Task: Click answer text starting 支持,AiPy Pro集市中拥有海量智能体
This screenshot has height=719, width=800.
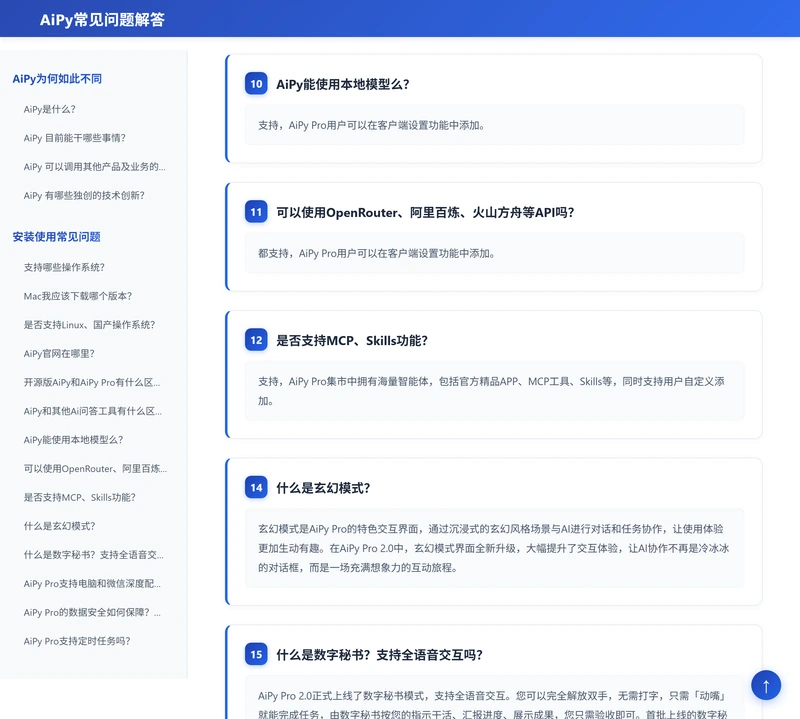Action: click(491, 391)
